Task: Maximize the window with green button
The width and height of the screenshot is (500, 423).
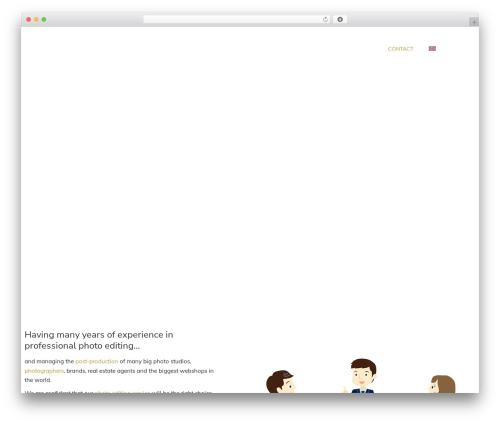Action: pyautogui.click(x=44, y=20)
